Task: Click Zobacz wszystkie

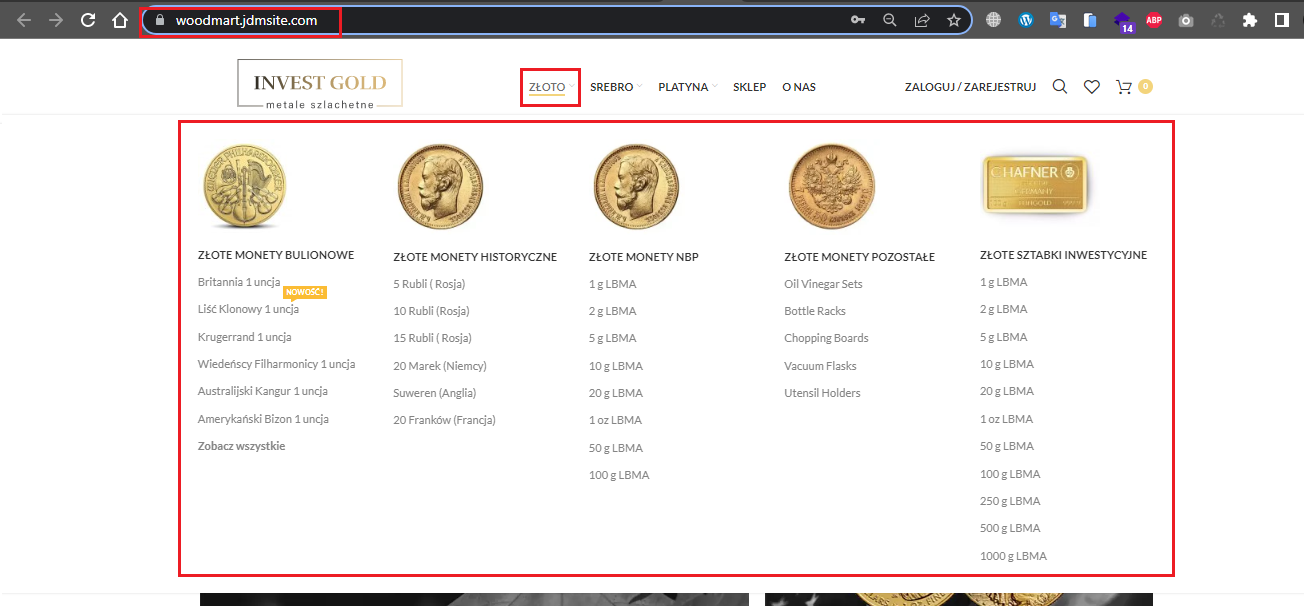Action: coord(242,446)
